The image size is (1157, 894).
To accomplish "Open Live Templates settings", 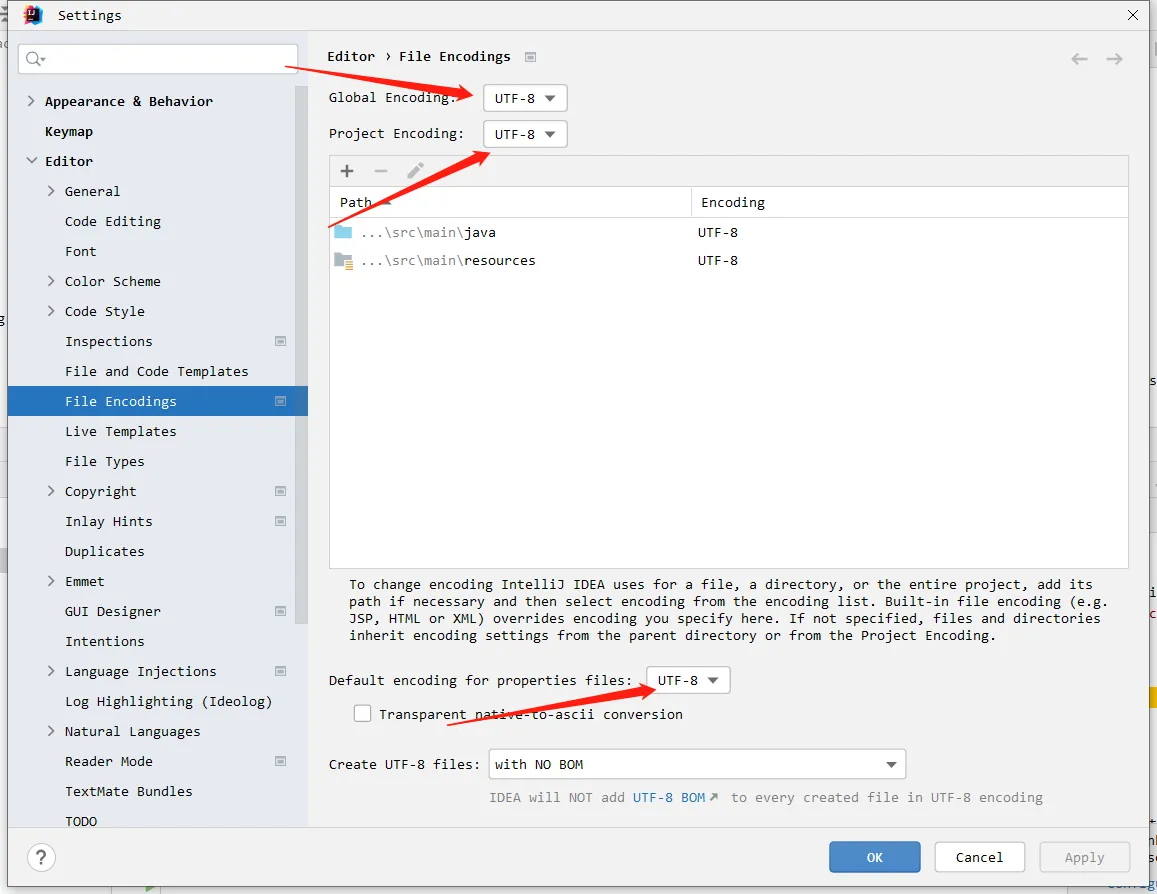I will [121, 432].
